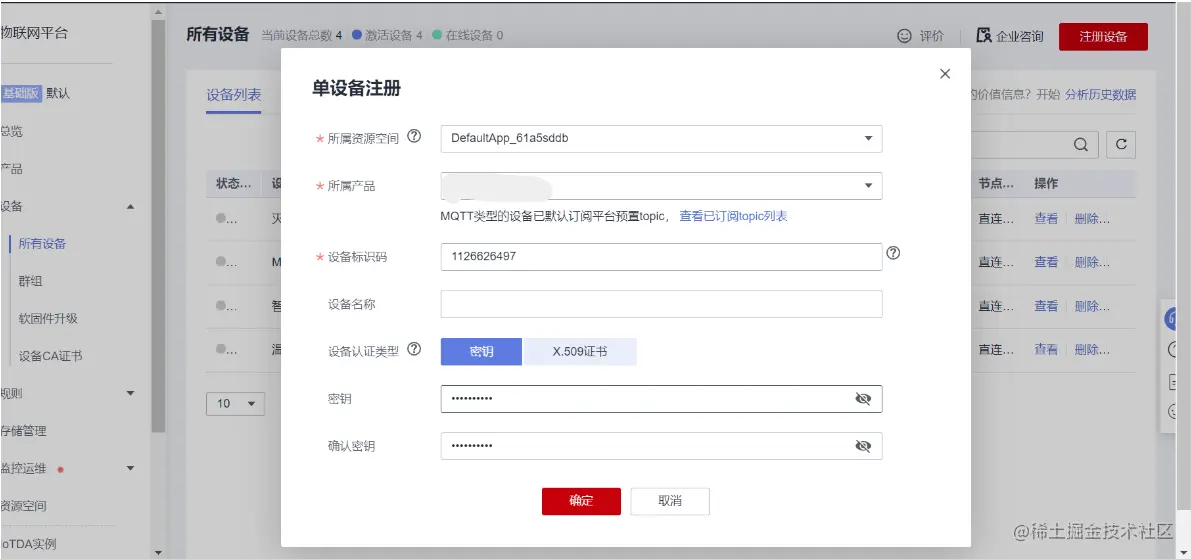Focus the 密钥 password field
1191x559 pixels.
pyautogui.click(x=661, y=399)
